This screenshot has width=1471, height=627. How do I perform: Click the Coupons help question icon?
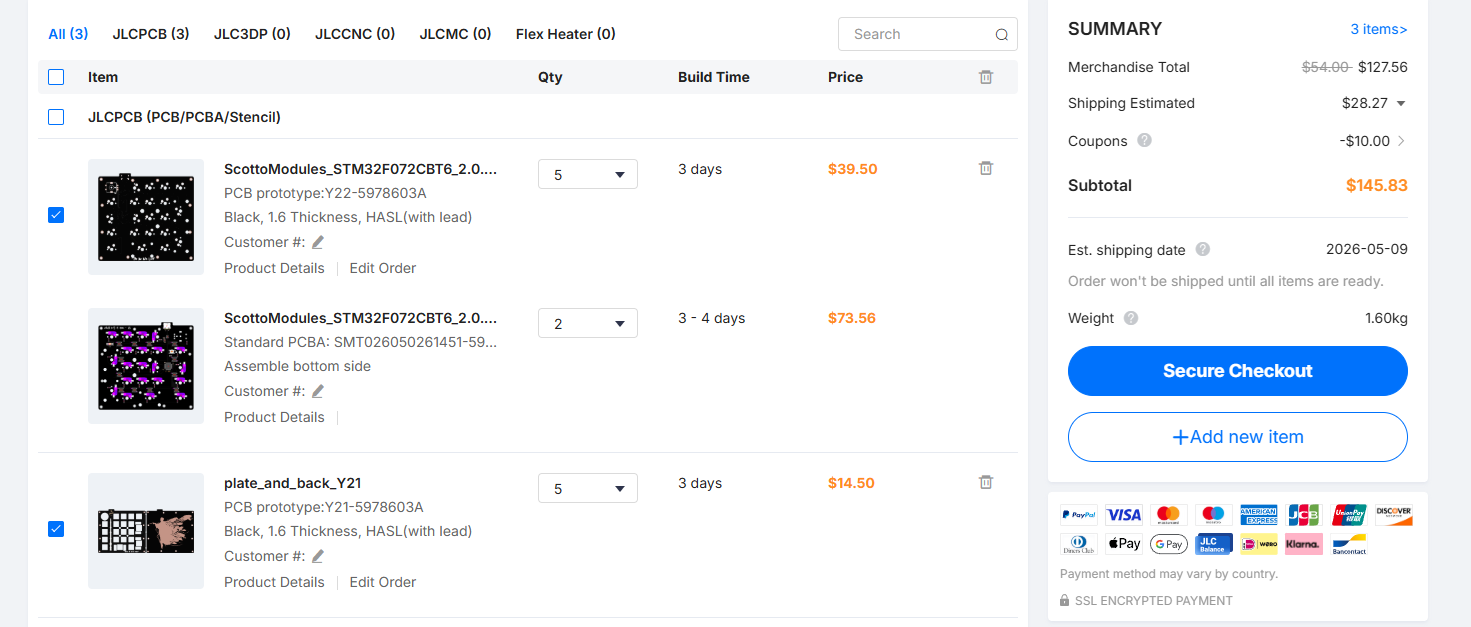click(x=1144, y=140)
